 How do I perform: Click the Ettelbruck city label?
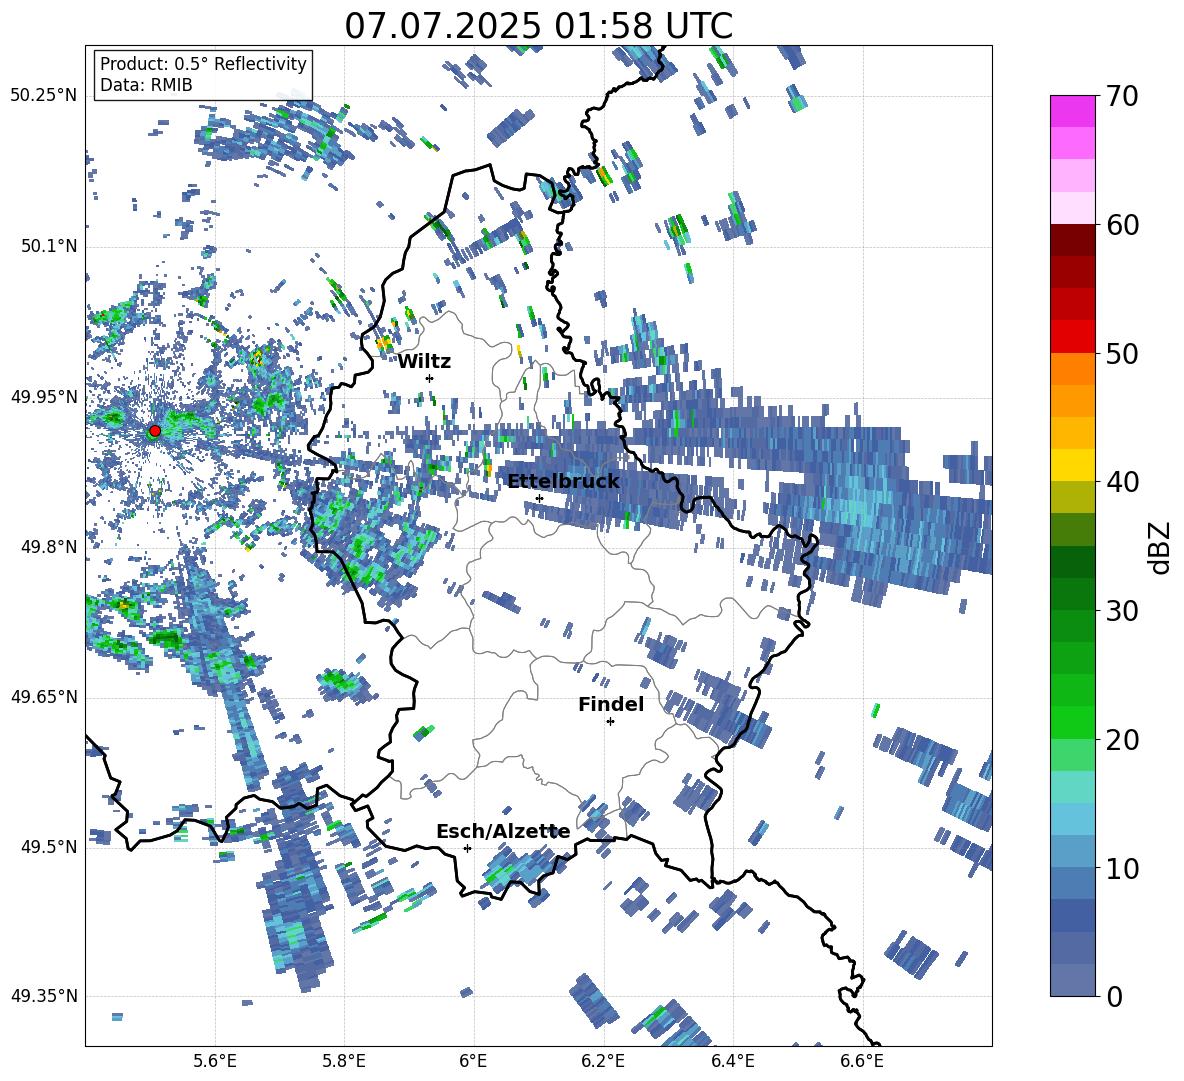coord(563,482)
